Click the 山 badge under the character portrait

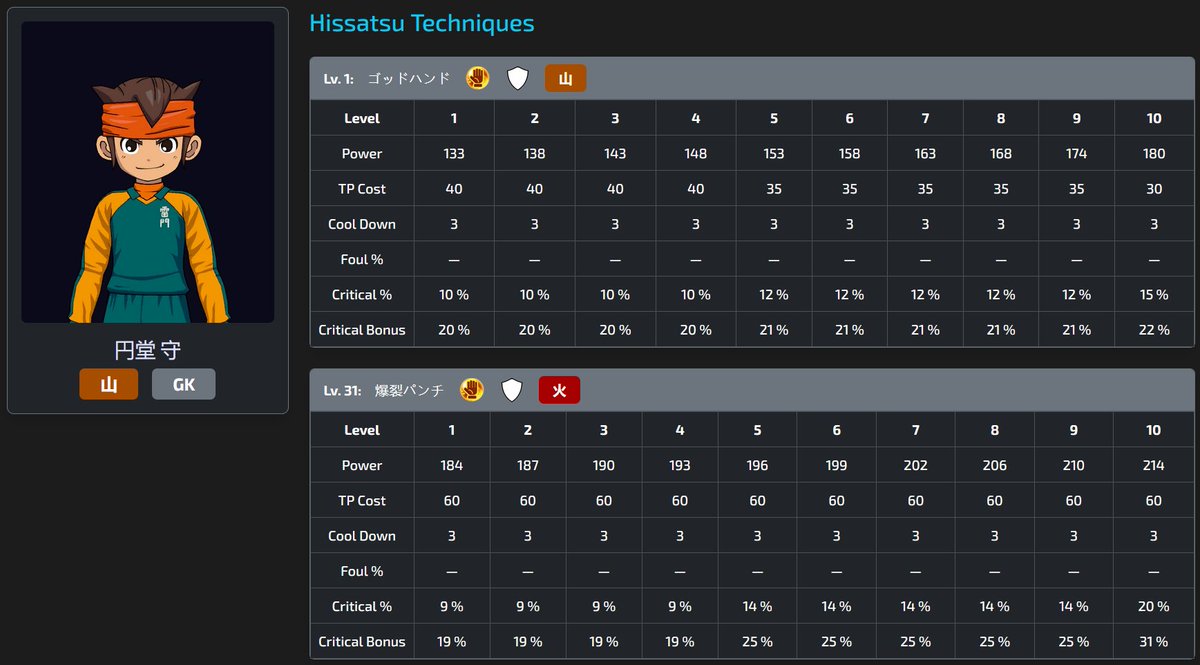pos(109,384)
